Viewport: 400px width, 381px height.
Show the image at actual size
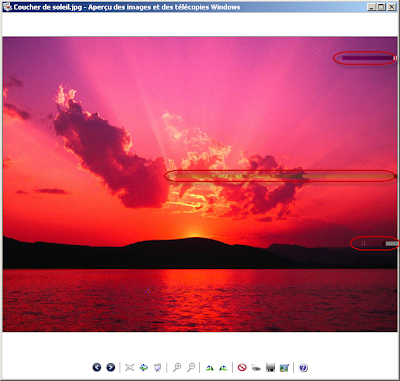(x=144, y=368)
